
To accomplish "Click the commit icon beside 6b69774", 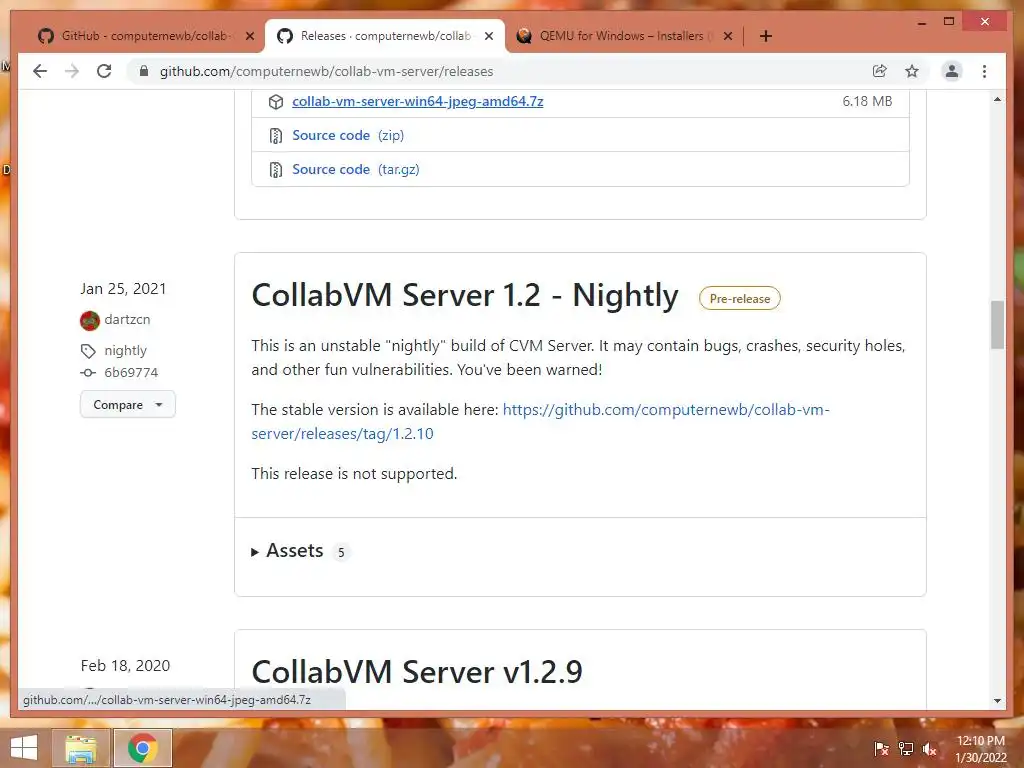I will [88, 373].
